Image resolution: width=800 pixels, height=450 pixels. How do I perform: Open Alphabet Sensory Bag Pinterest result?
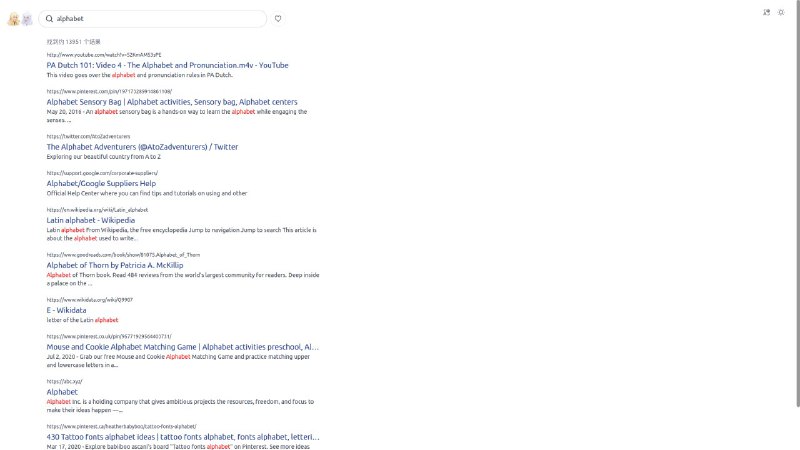[171, 101]
